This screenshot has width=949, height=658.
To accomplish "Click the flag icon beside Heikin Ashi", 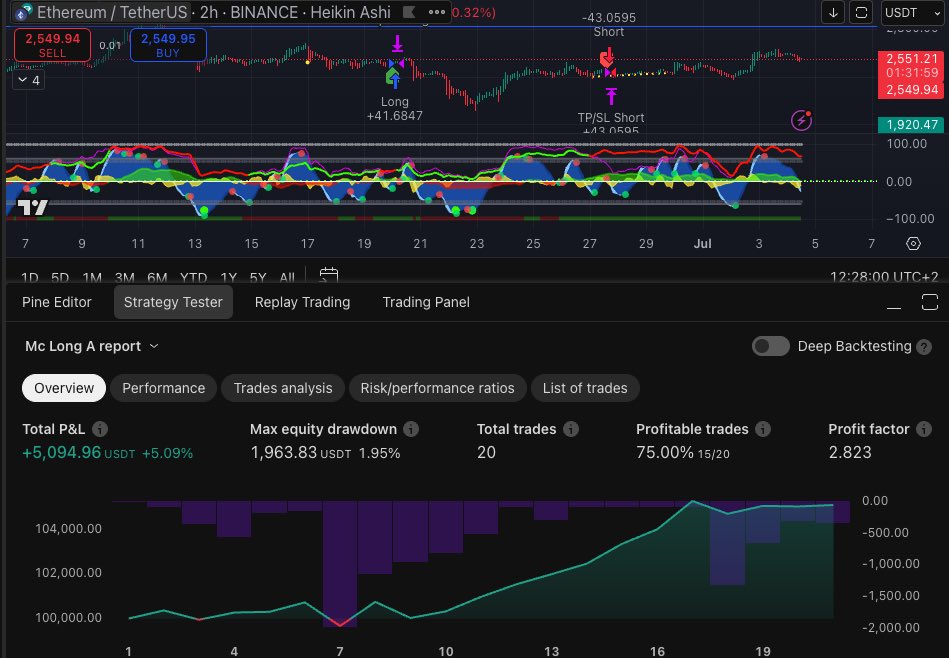I will coord(409,12).
